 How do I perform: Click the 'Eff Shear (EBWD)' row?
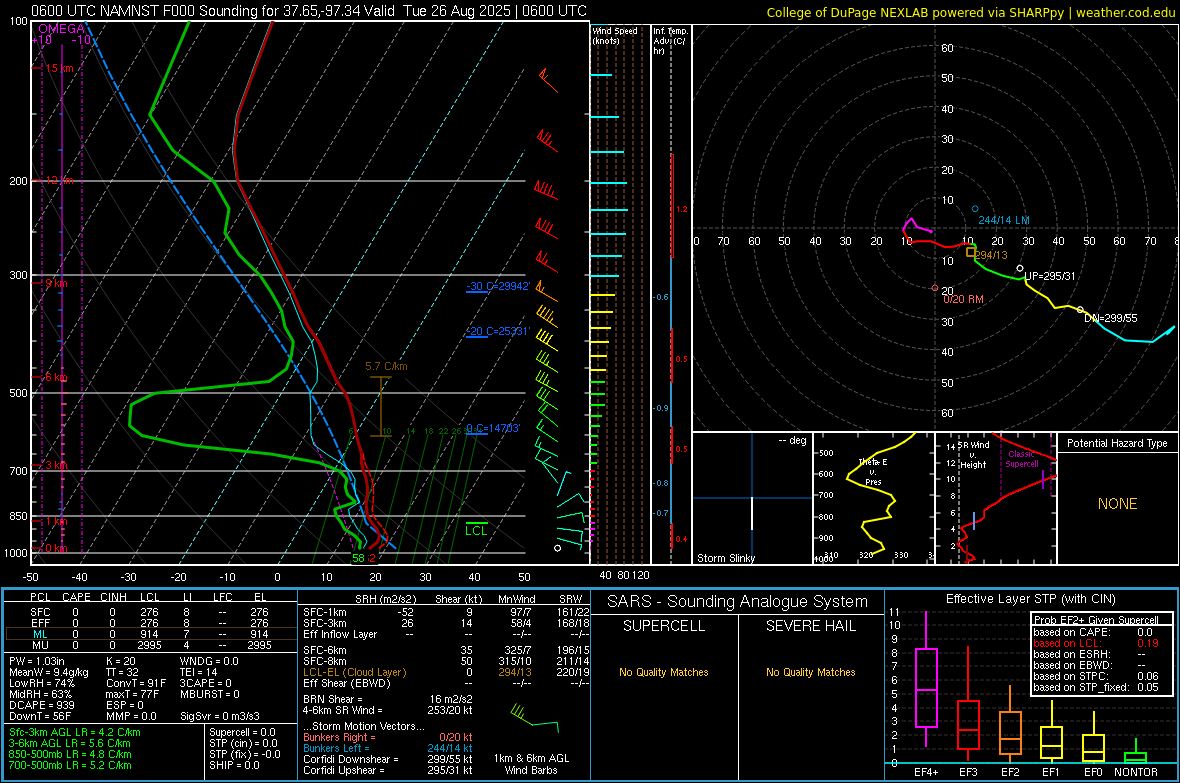pos(446,683)
